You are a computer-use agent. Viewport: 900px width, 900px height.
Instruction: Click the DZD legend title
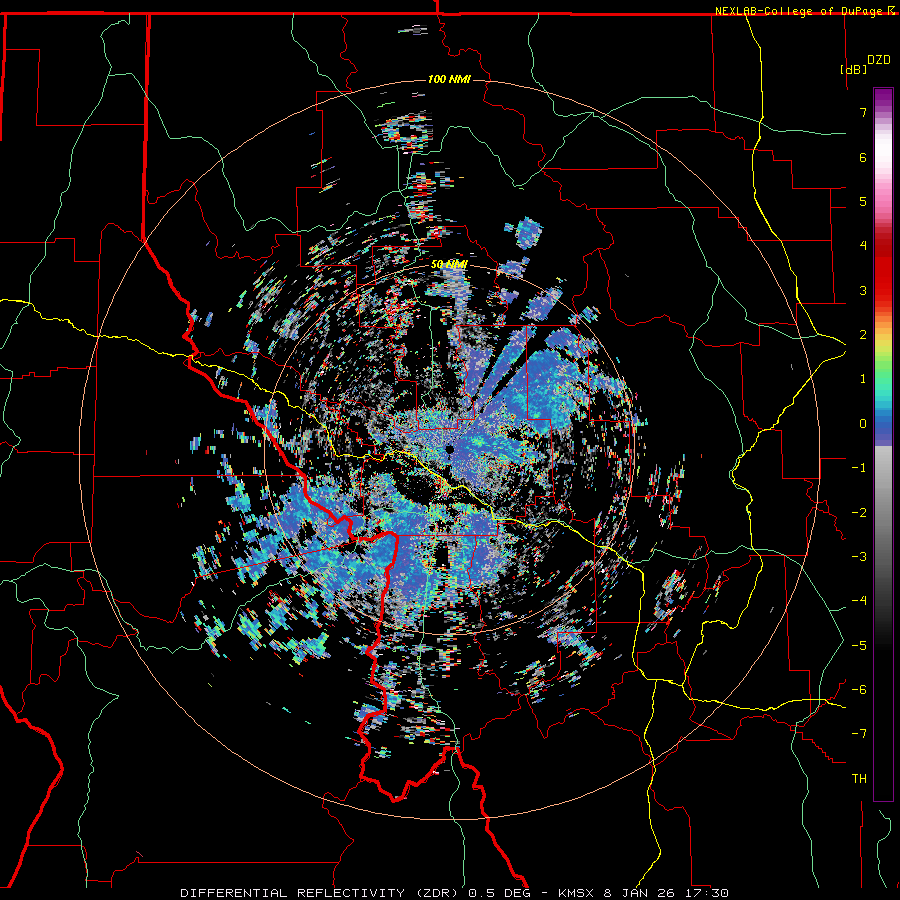879,60
